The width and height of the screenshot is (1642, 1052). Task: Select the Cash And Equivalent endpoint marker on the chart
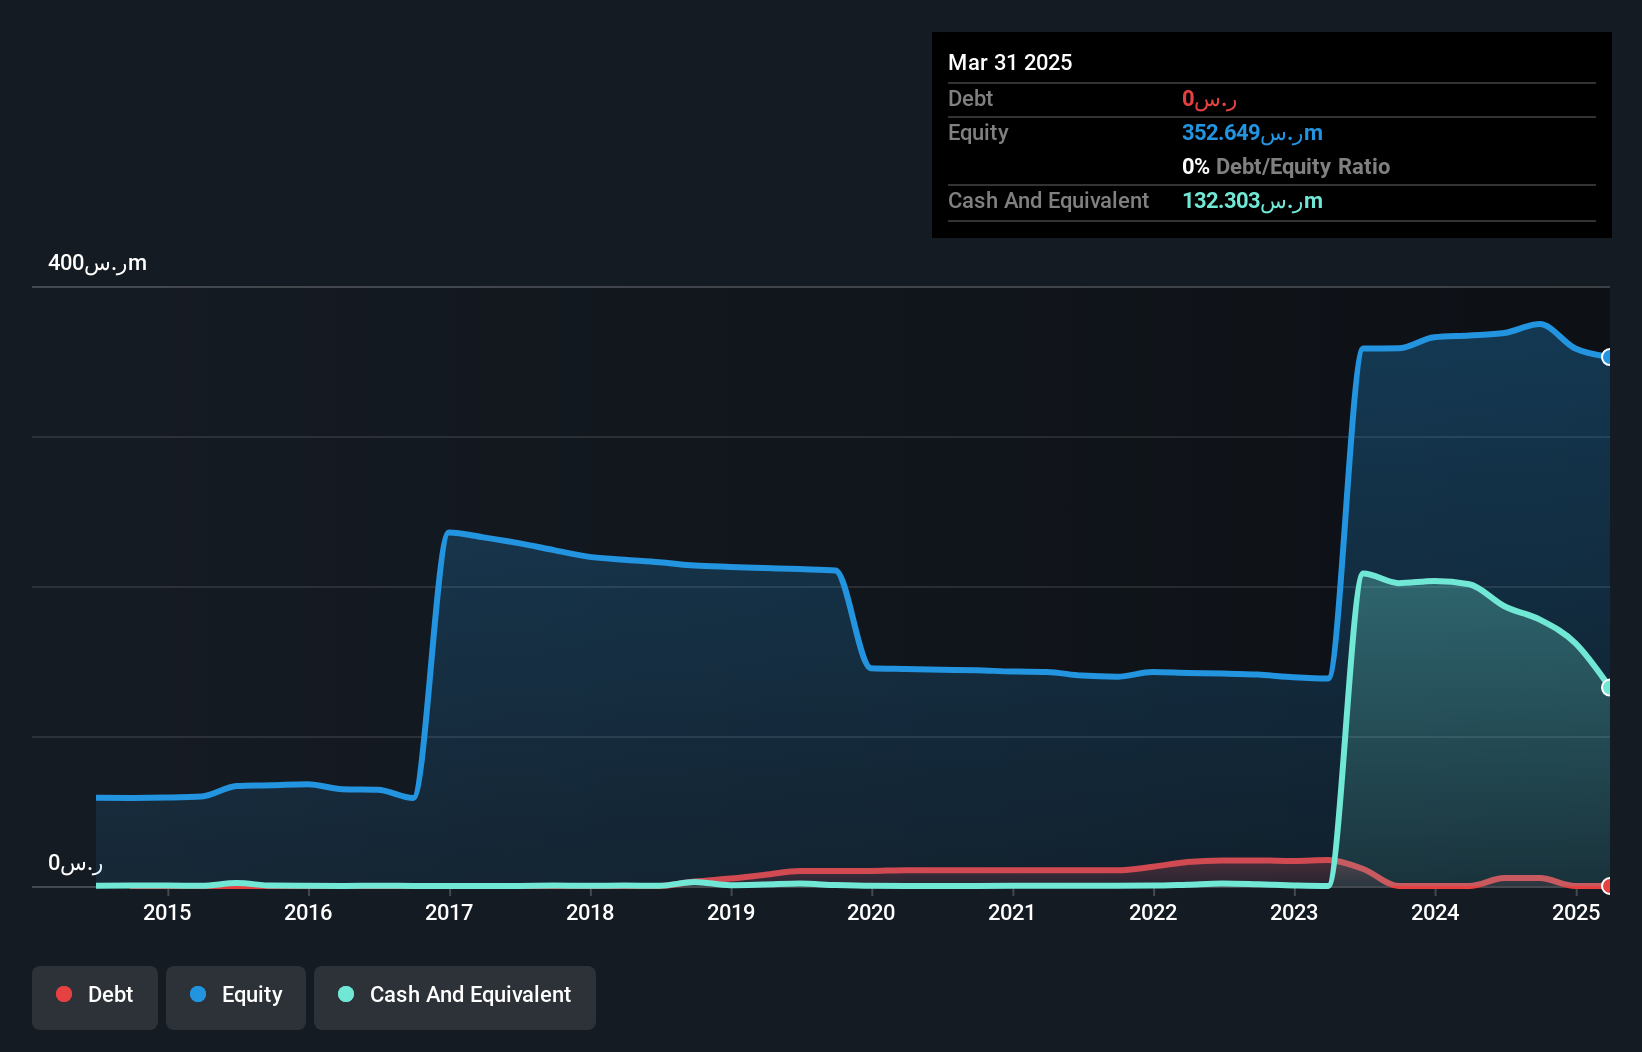coord(1608,687)
